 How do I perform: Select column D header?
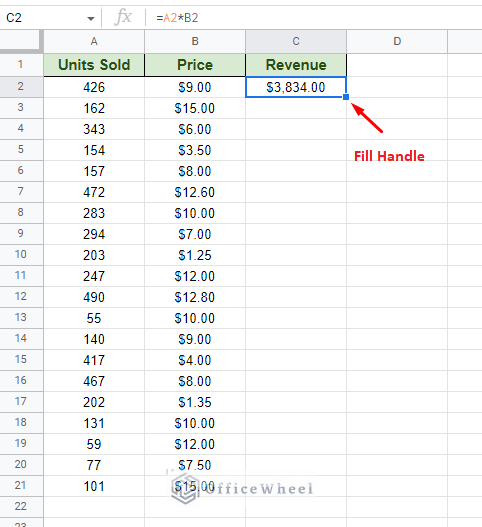[x=397, y=41]
